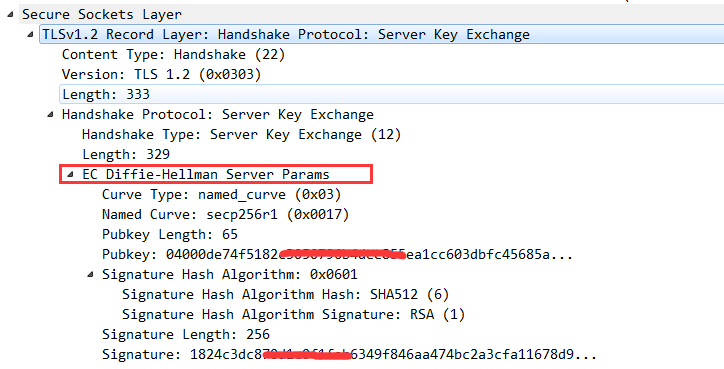Screen dimensions: 724x369
Task: Collapse the Secure Sockets Layer tree node
Action: pyautogui.click(x=11, y=14)
